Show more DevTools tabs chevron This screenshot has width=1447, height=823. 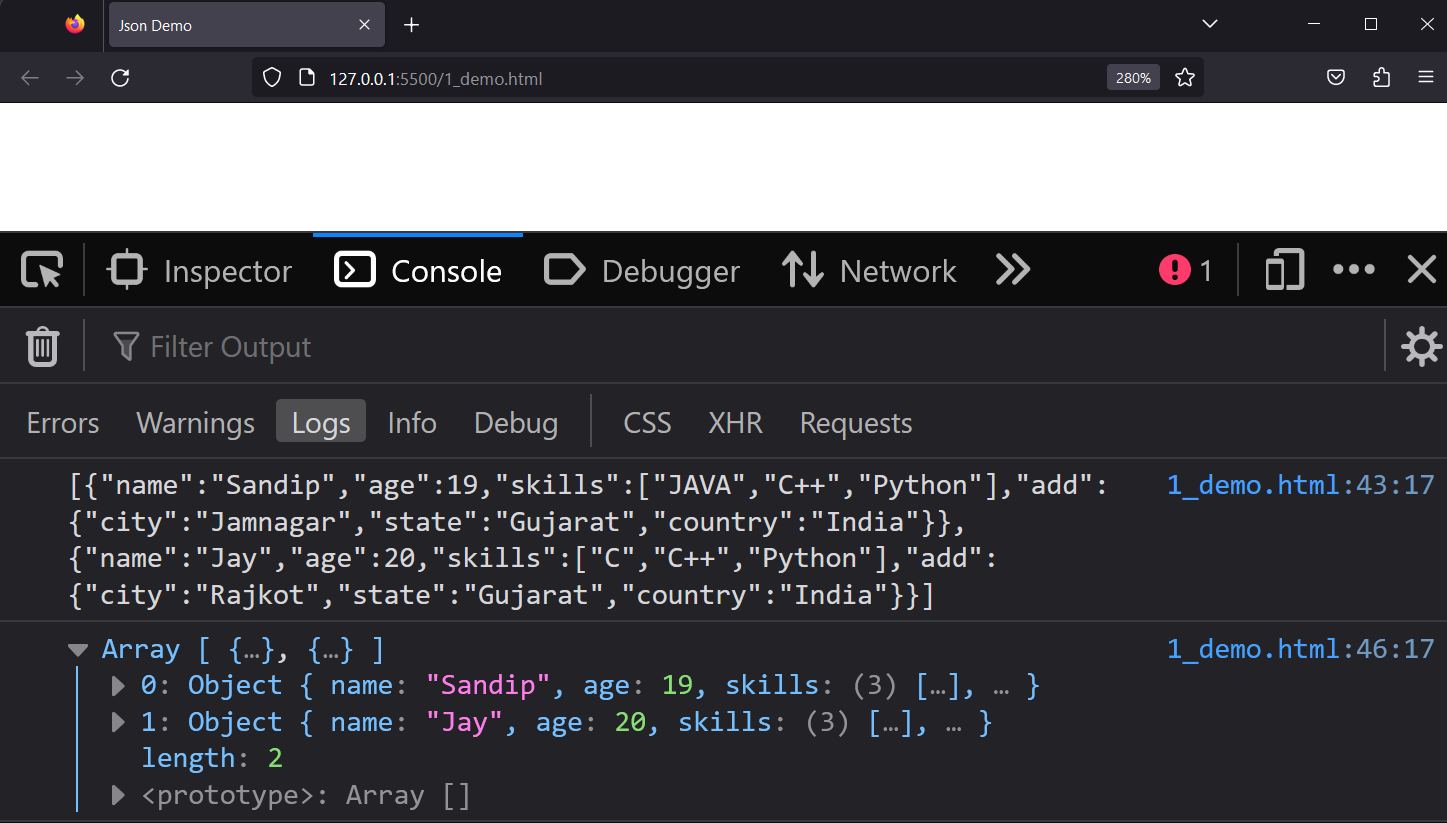pyautogui.click(x=1012, y=270)
